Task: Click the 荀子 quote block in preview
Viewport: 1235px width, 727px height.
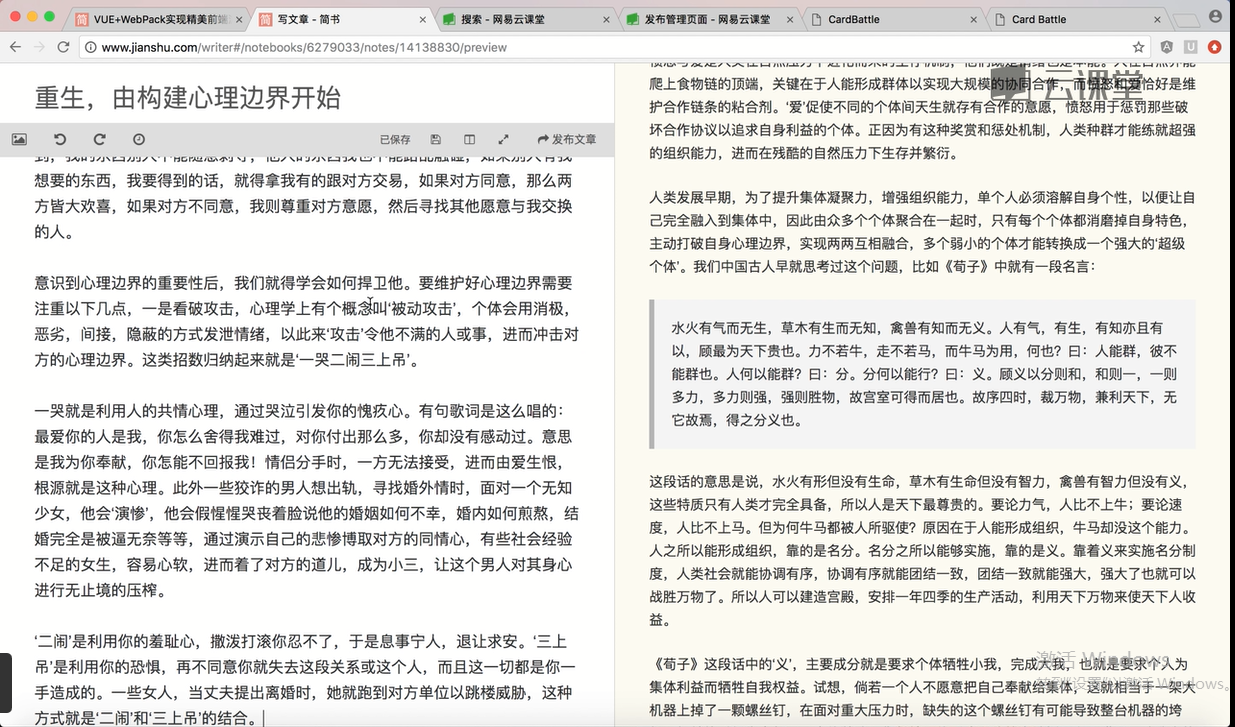Action: click(x=922, y=374)
